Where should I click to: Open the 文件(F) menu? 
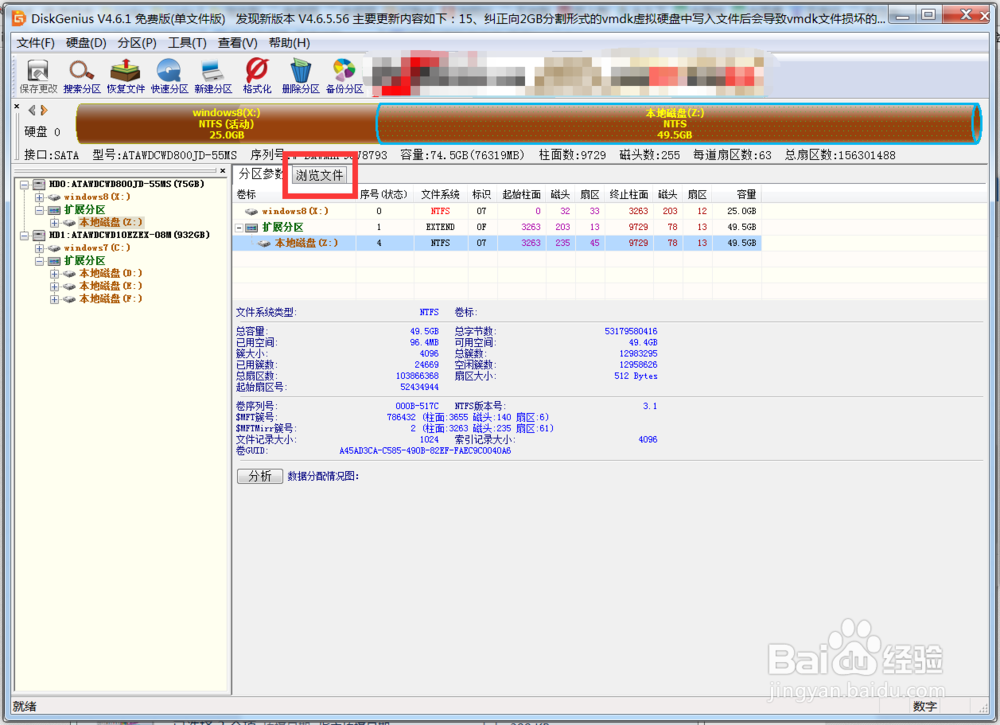[x=35, y=43]
